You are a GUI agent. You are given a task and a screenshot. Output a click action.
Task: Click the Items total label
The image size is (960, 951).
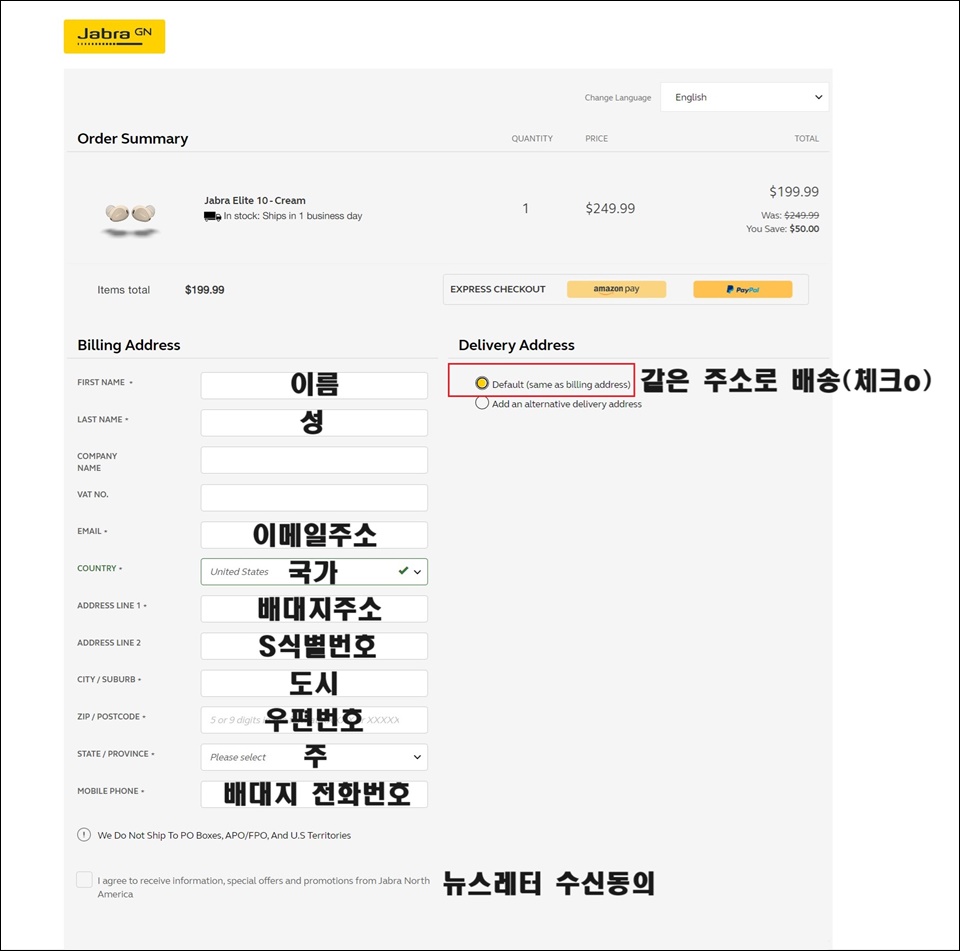[123, 290]
